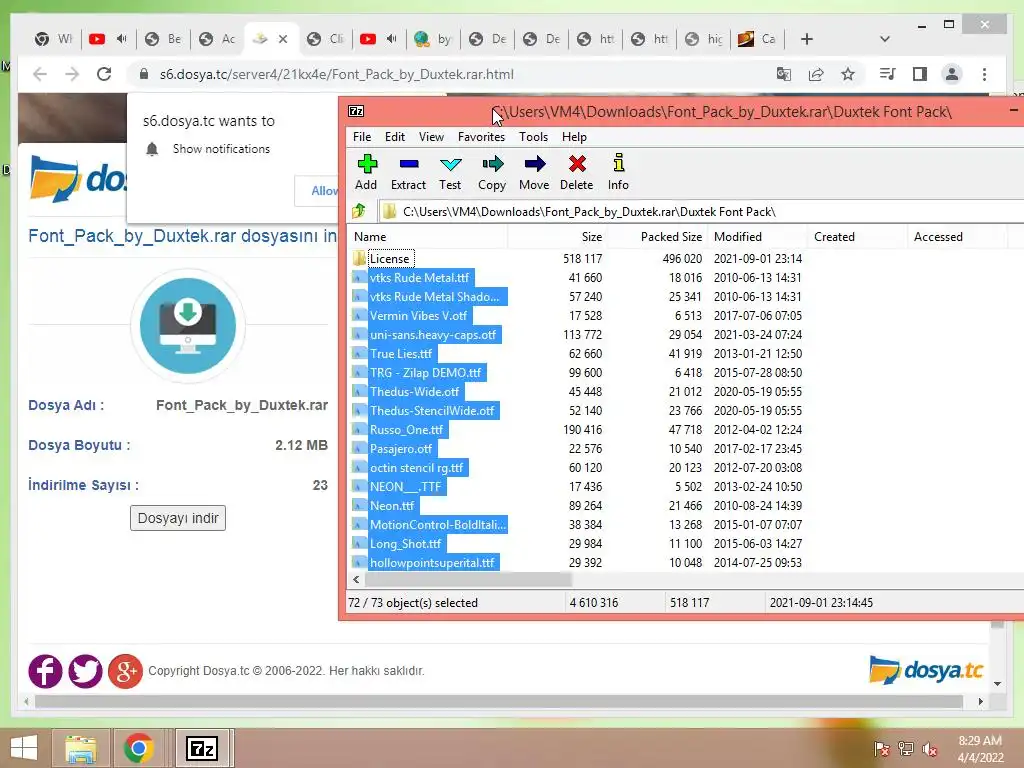Select file vtks Rude Metal.ttf
The height and width of the screenshot is (768, 1024).
(419, 278)
